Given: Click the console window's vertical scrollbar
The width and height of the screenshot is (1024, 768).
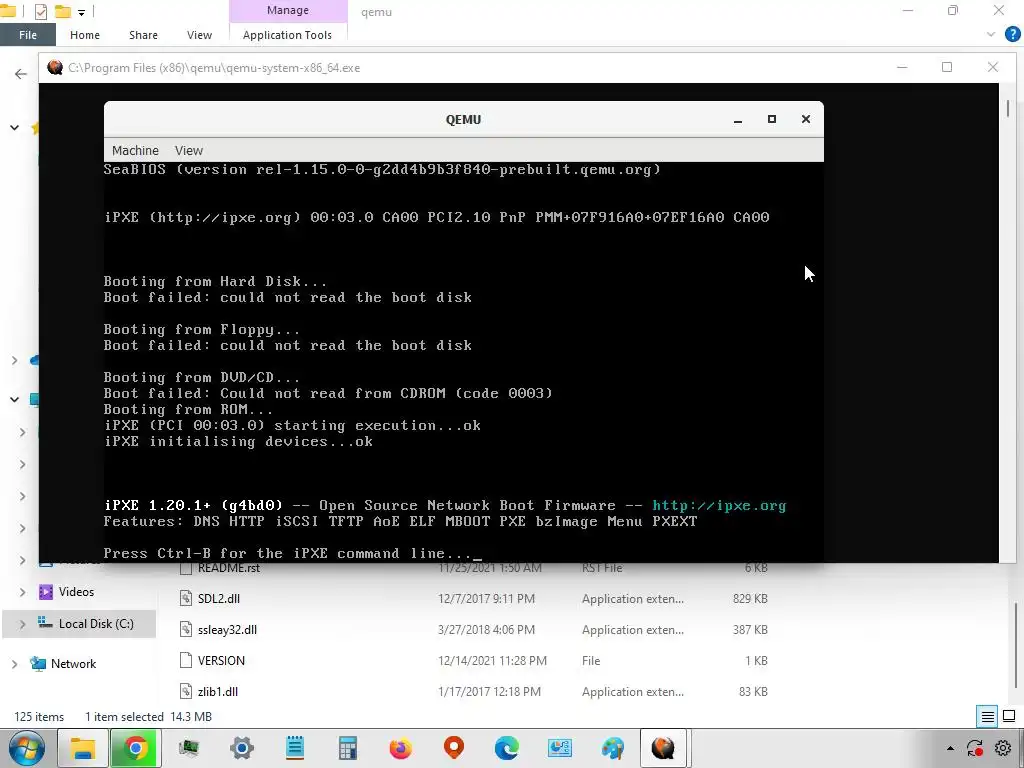Looking at the screenshot, I should point(1008,108).
